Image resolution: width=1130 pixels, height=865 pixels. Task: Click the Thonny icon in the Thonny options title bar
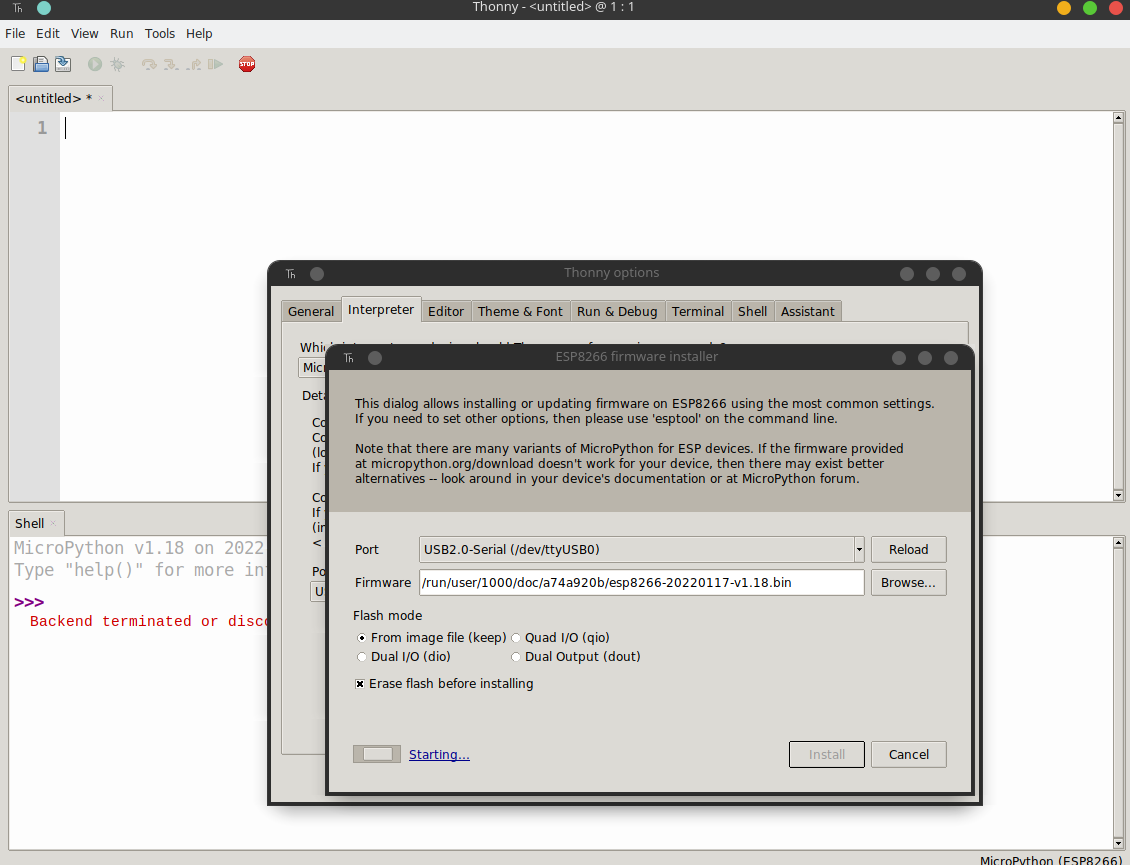[290, 274]
